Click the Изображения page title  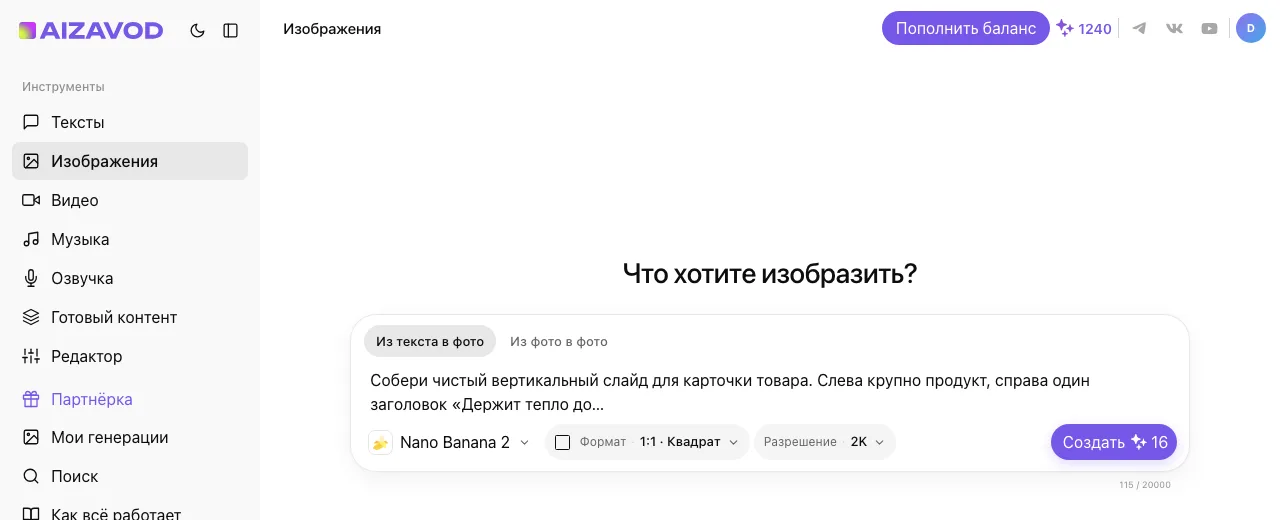[x=332, y=29]
